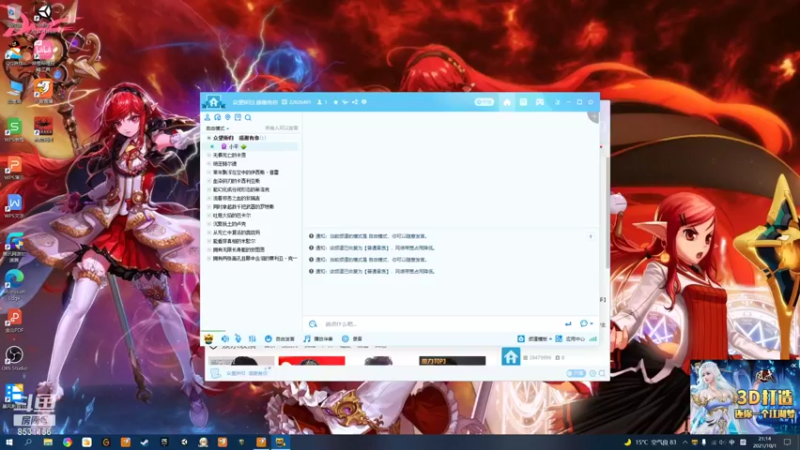Click the taskbar clock
The width and height of the screenshot is (800, 450).
(765, 442)
